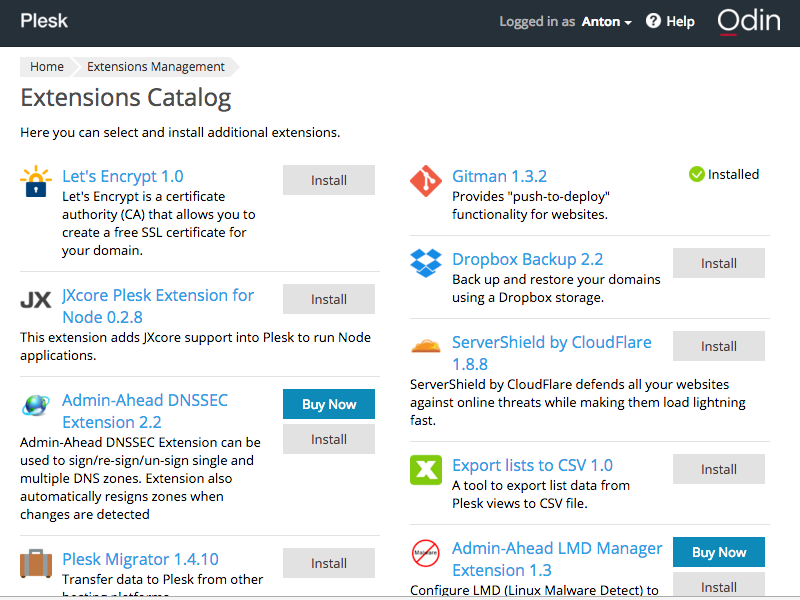Click the Plesk Migrator suitcase icon
The width and height of the screenshot is (800, 600).
(36, 563)
